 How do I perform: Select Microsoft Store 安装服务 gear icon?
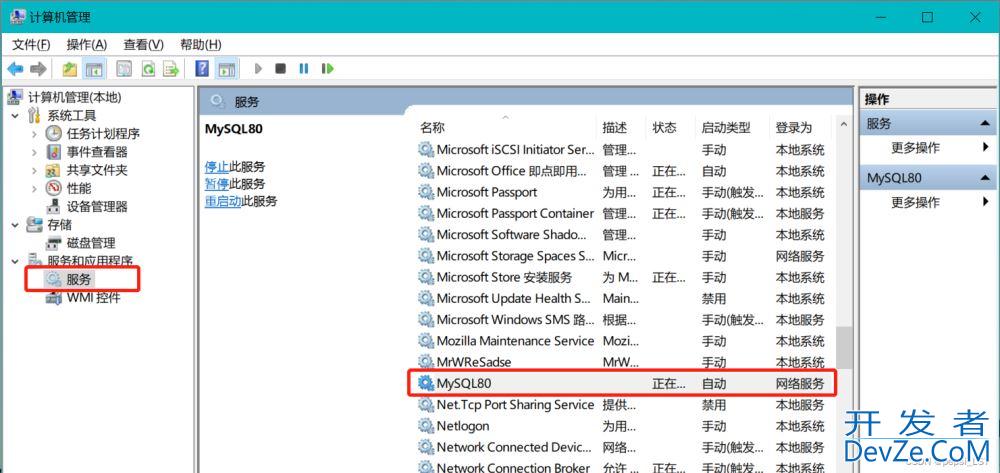(x=425, y=277)
